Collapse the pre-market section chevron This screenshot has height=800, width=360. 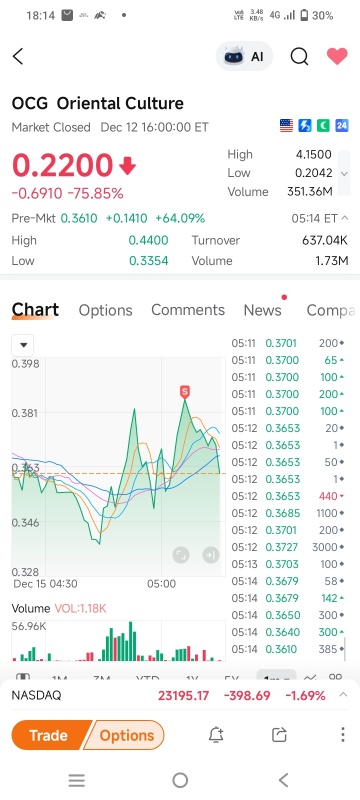344,218
